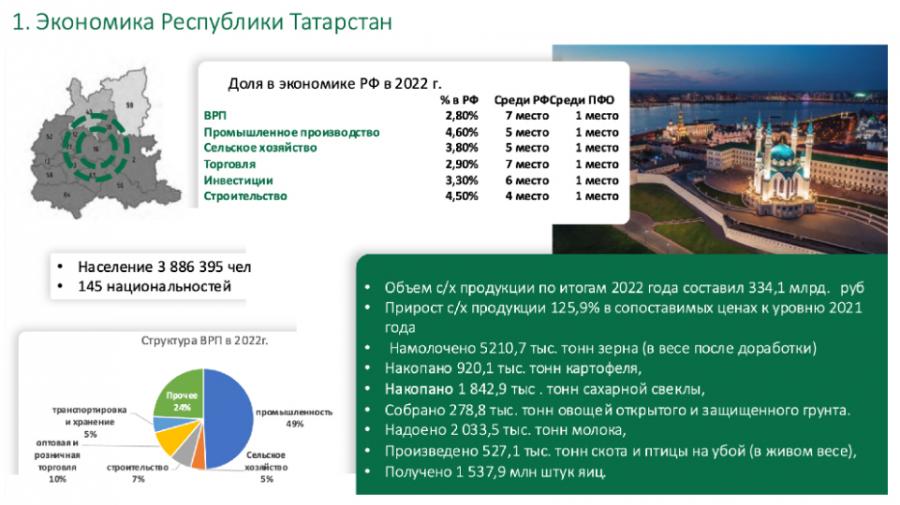This screenshot has height=505, width=900.
Task: Click the '% в РФ' column header
Action: tap(459, 100)
